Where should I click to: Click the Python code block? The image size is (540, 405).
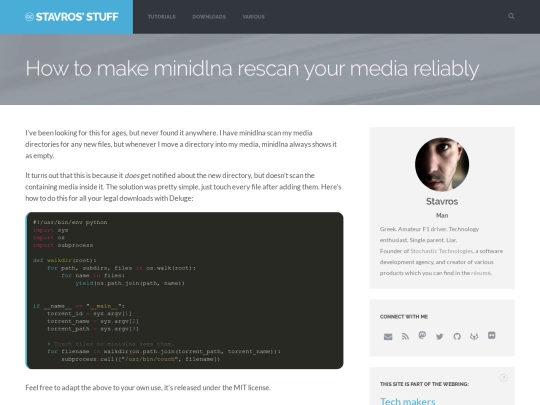[184, 290]
